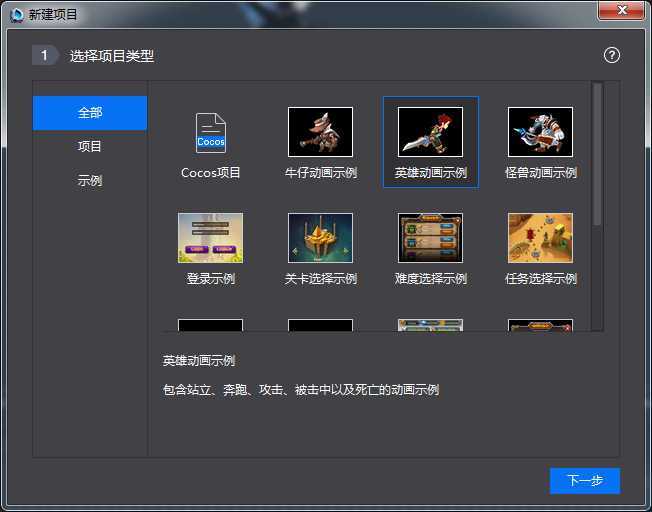Click the 关卡选择示例 label text

tap(321, 279)
